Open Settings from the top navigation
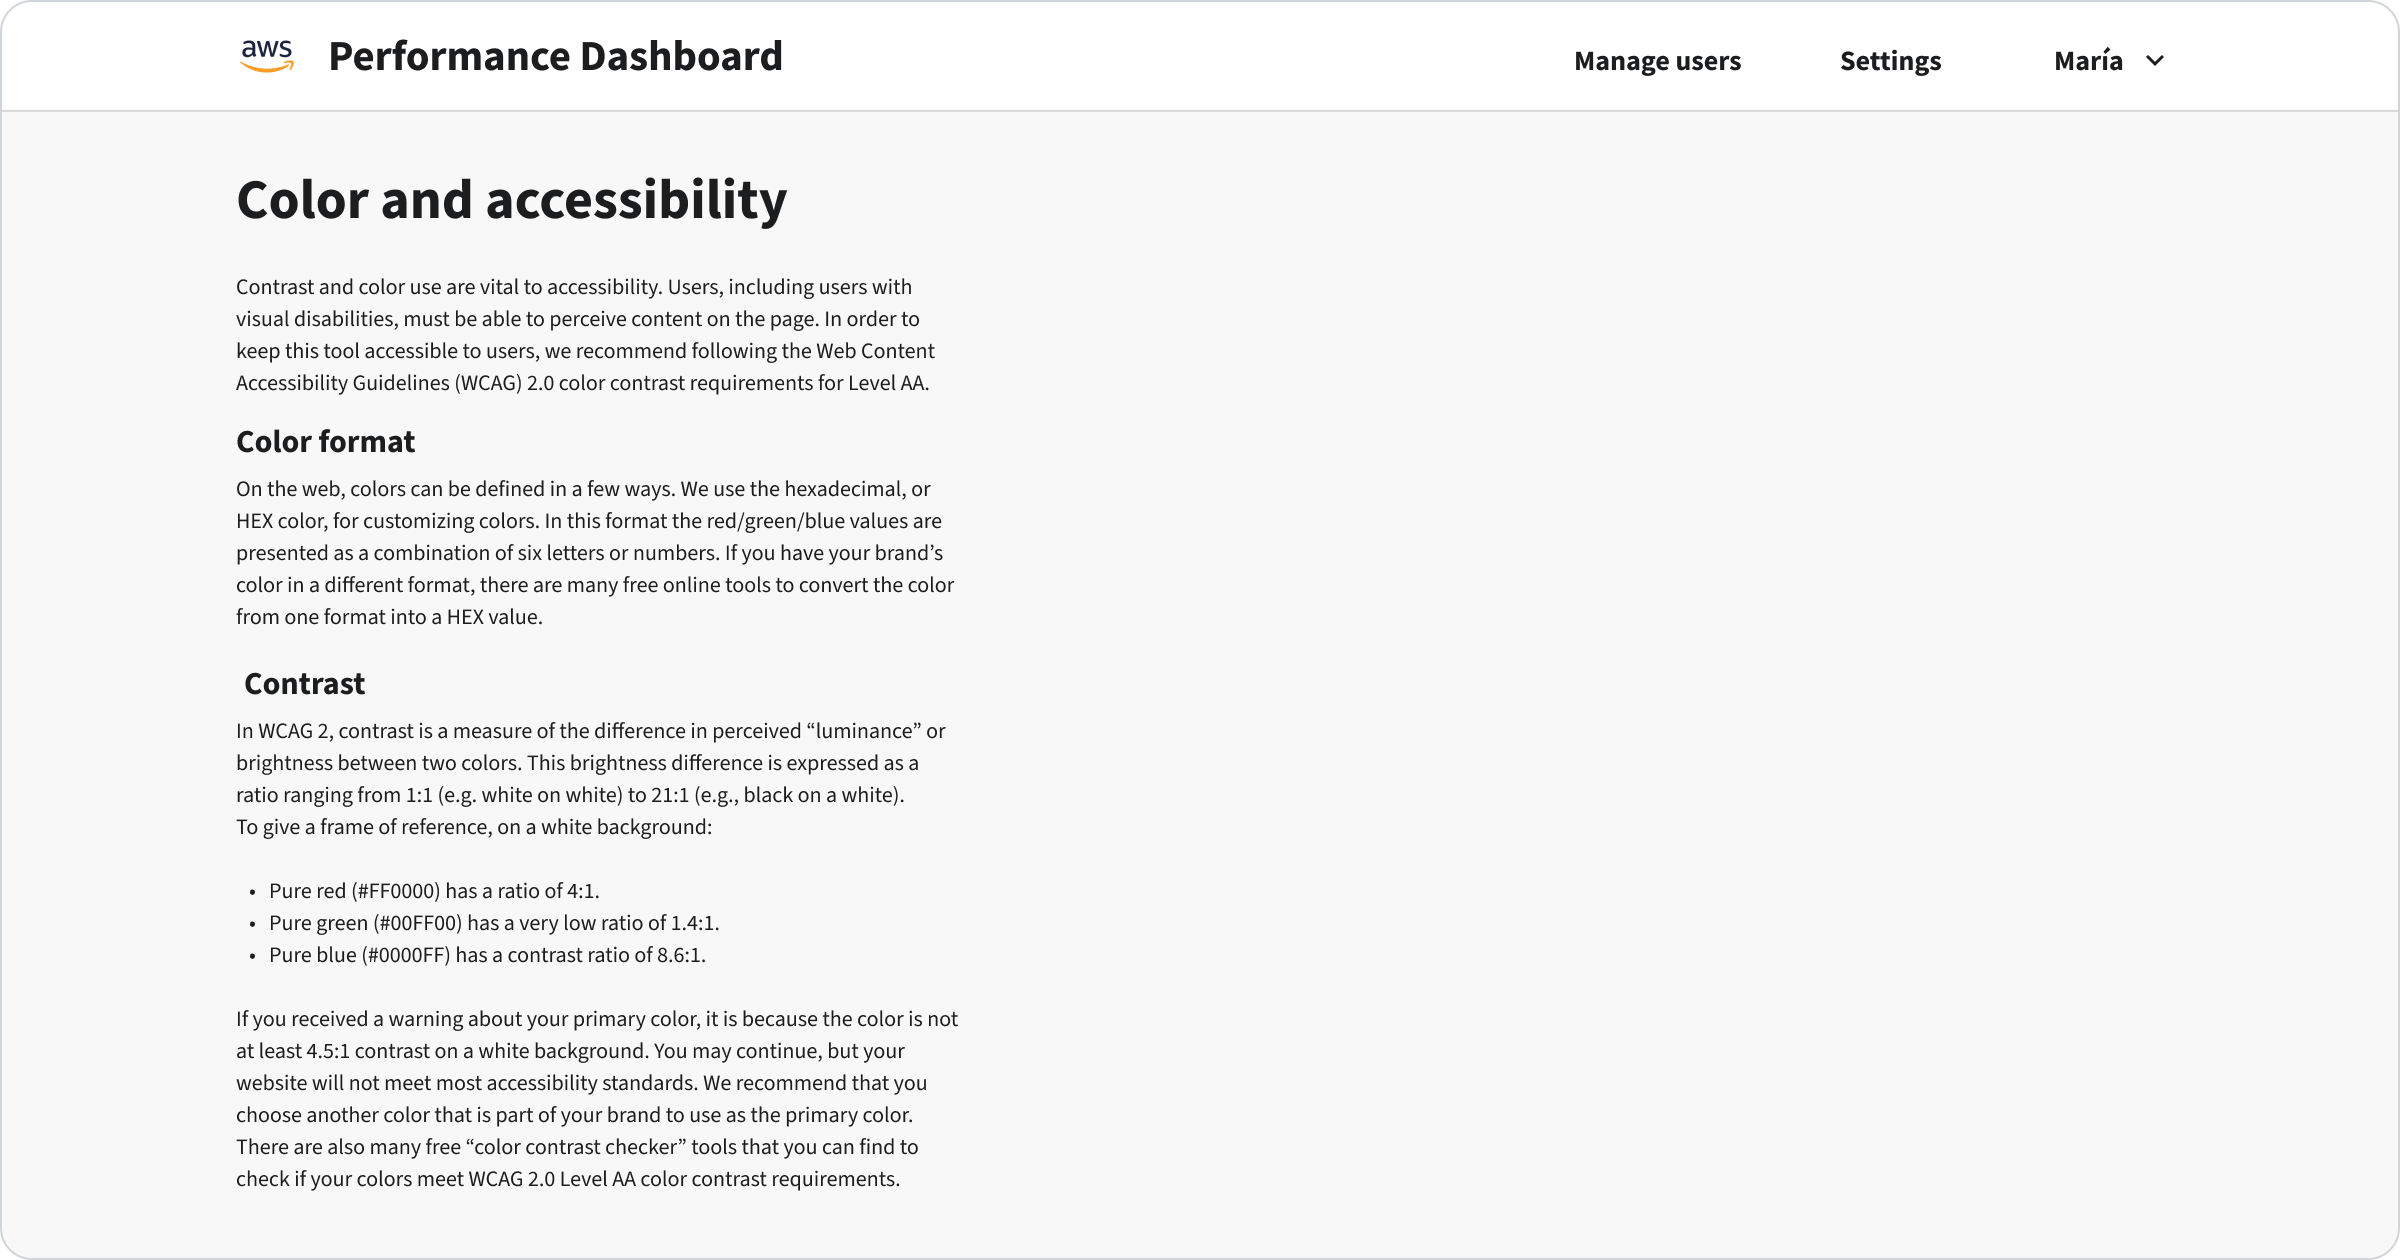Image resolution: width=2400 pixels, height=1260 pixels. [1890, 60]
